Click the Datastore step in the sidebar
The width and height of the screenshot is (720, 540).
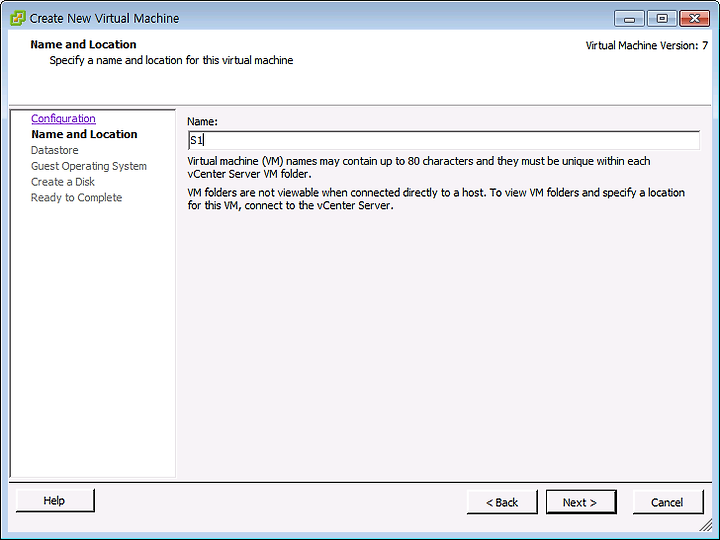point(55,150)
